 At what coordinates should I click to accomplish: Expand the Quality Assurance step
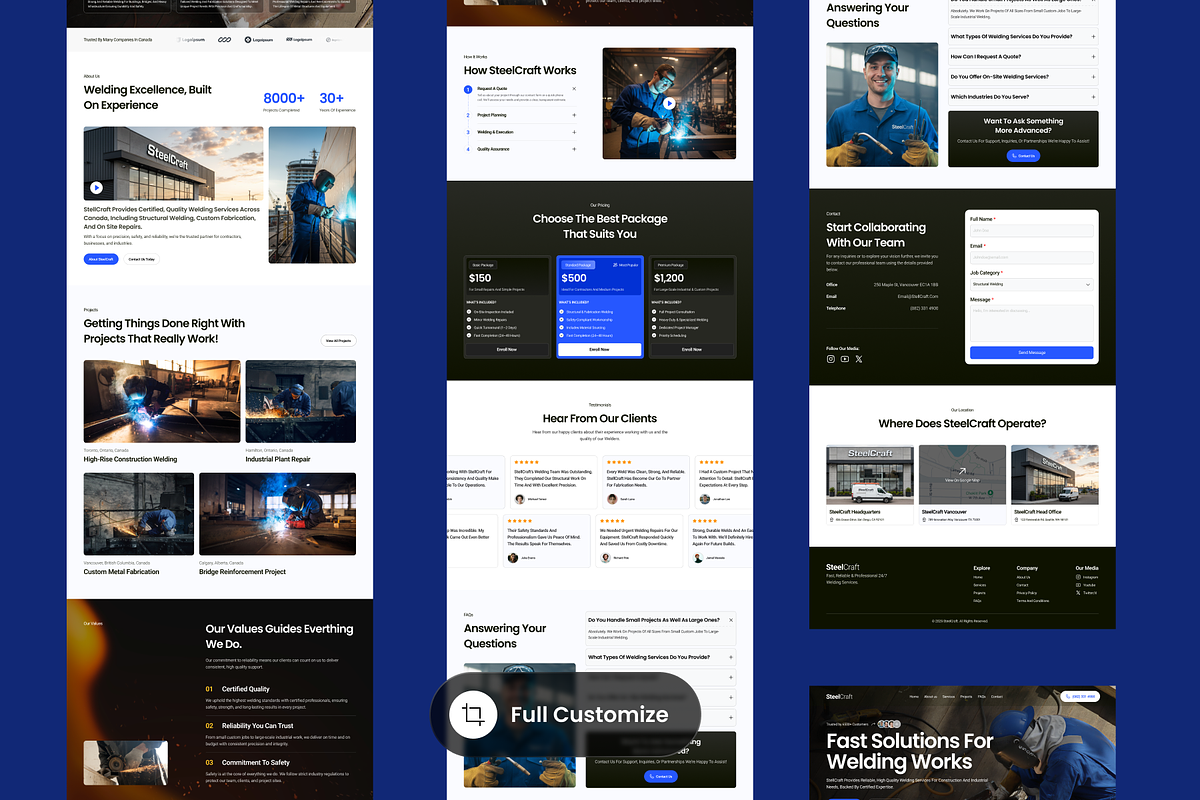click(574, 149)
